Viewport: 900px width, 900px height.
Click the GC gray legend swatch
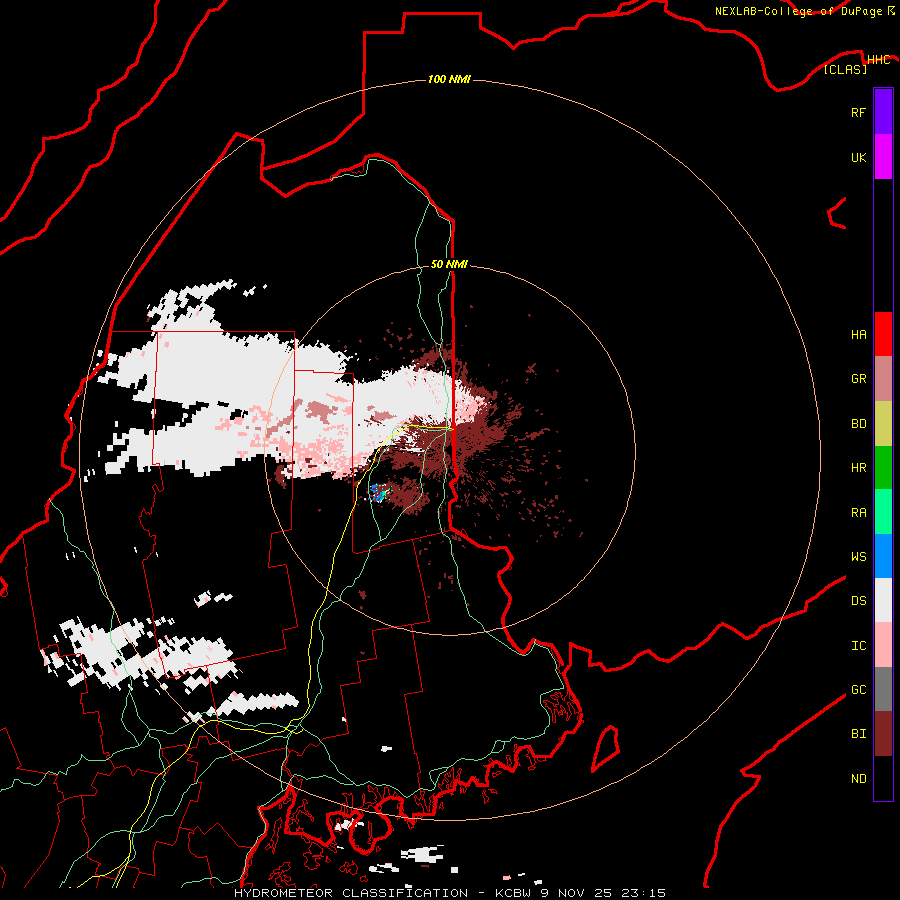tap(883, 689)
